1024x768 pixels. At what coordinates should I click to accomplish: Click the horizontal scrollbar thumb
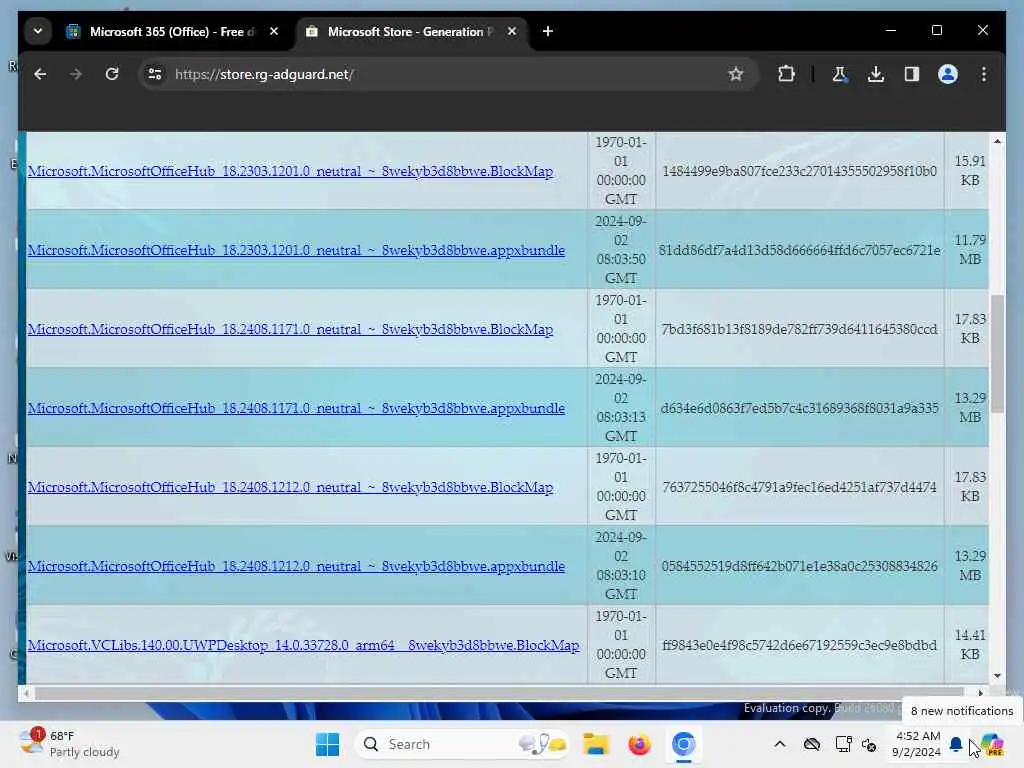(499, 693)
